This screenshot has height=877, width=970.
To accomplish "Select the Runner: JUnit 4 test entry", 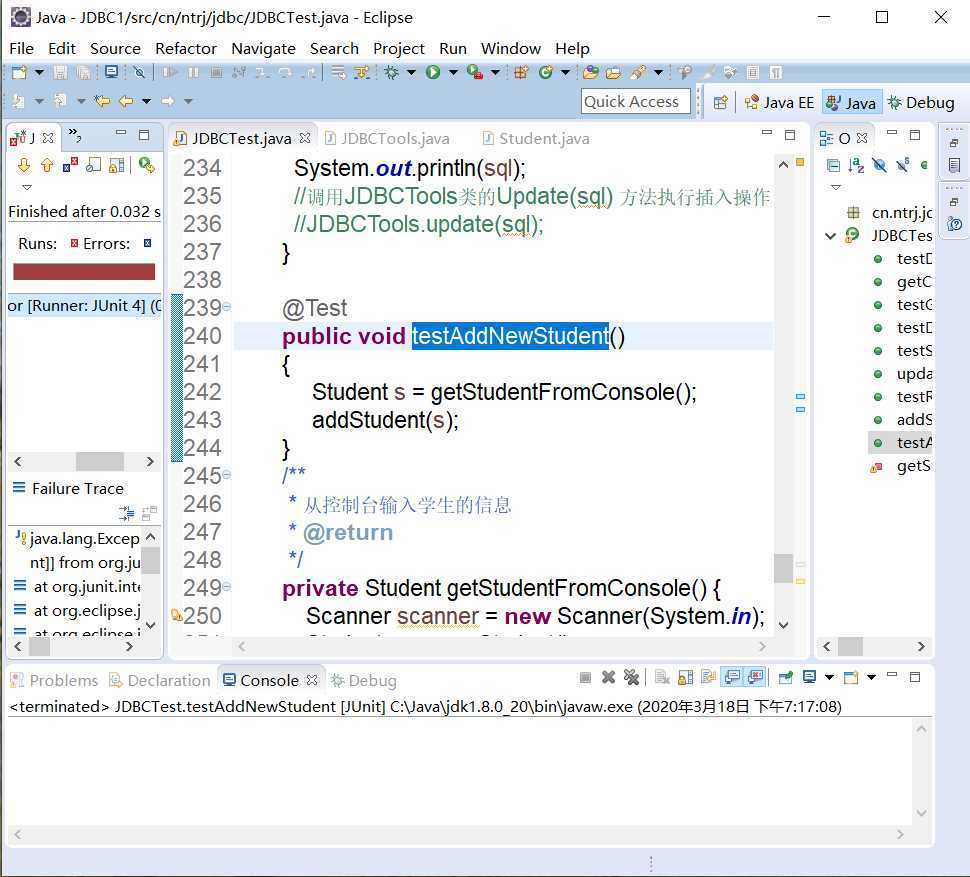I will pyautogui.click(x=84, y=306).
